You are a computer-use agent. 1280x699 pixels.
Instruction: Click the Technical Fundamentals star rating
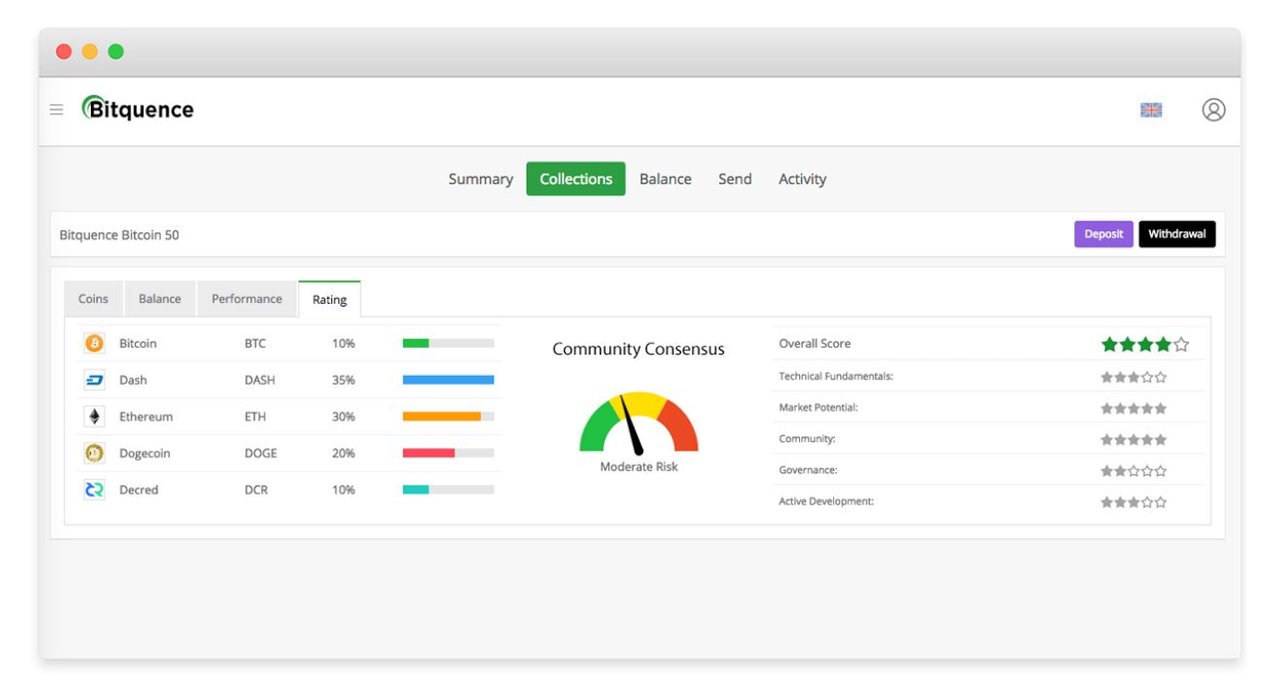(1134, 377)
